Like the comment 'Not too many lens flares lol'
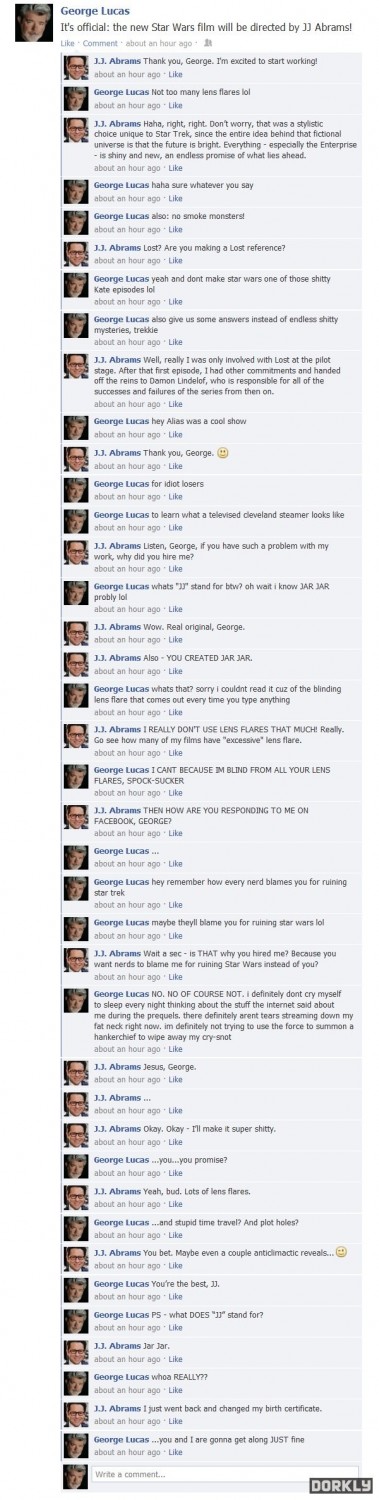 tap(175, 105)
